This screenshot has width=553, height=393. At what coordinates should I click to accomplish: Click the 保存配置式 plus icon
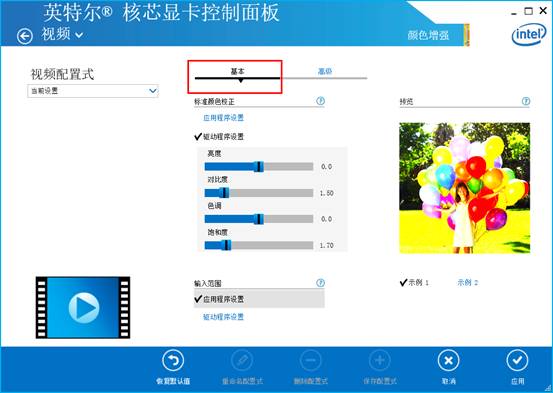[x=380, y=361]
